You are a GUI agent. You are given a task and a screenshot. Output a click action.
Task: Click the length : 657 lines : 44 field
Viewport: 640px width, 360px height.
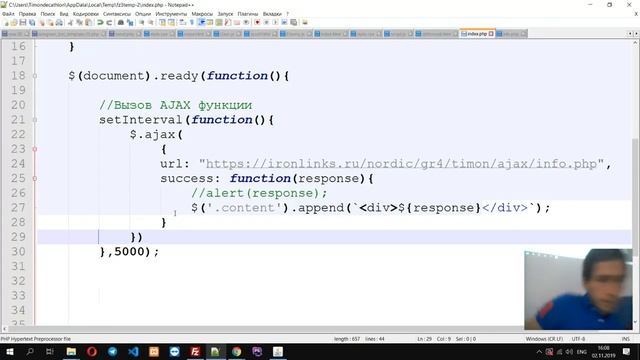pyautogui.click(x=359, y=339)
